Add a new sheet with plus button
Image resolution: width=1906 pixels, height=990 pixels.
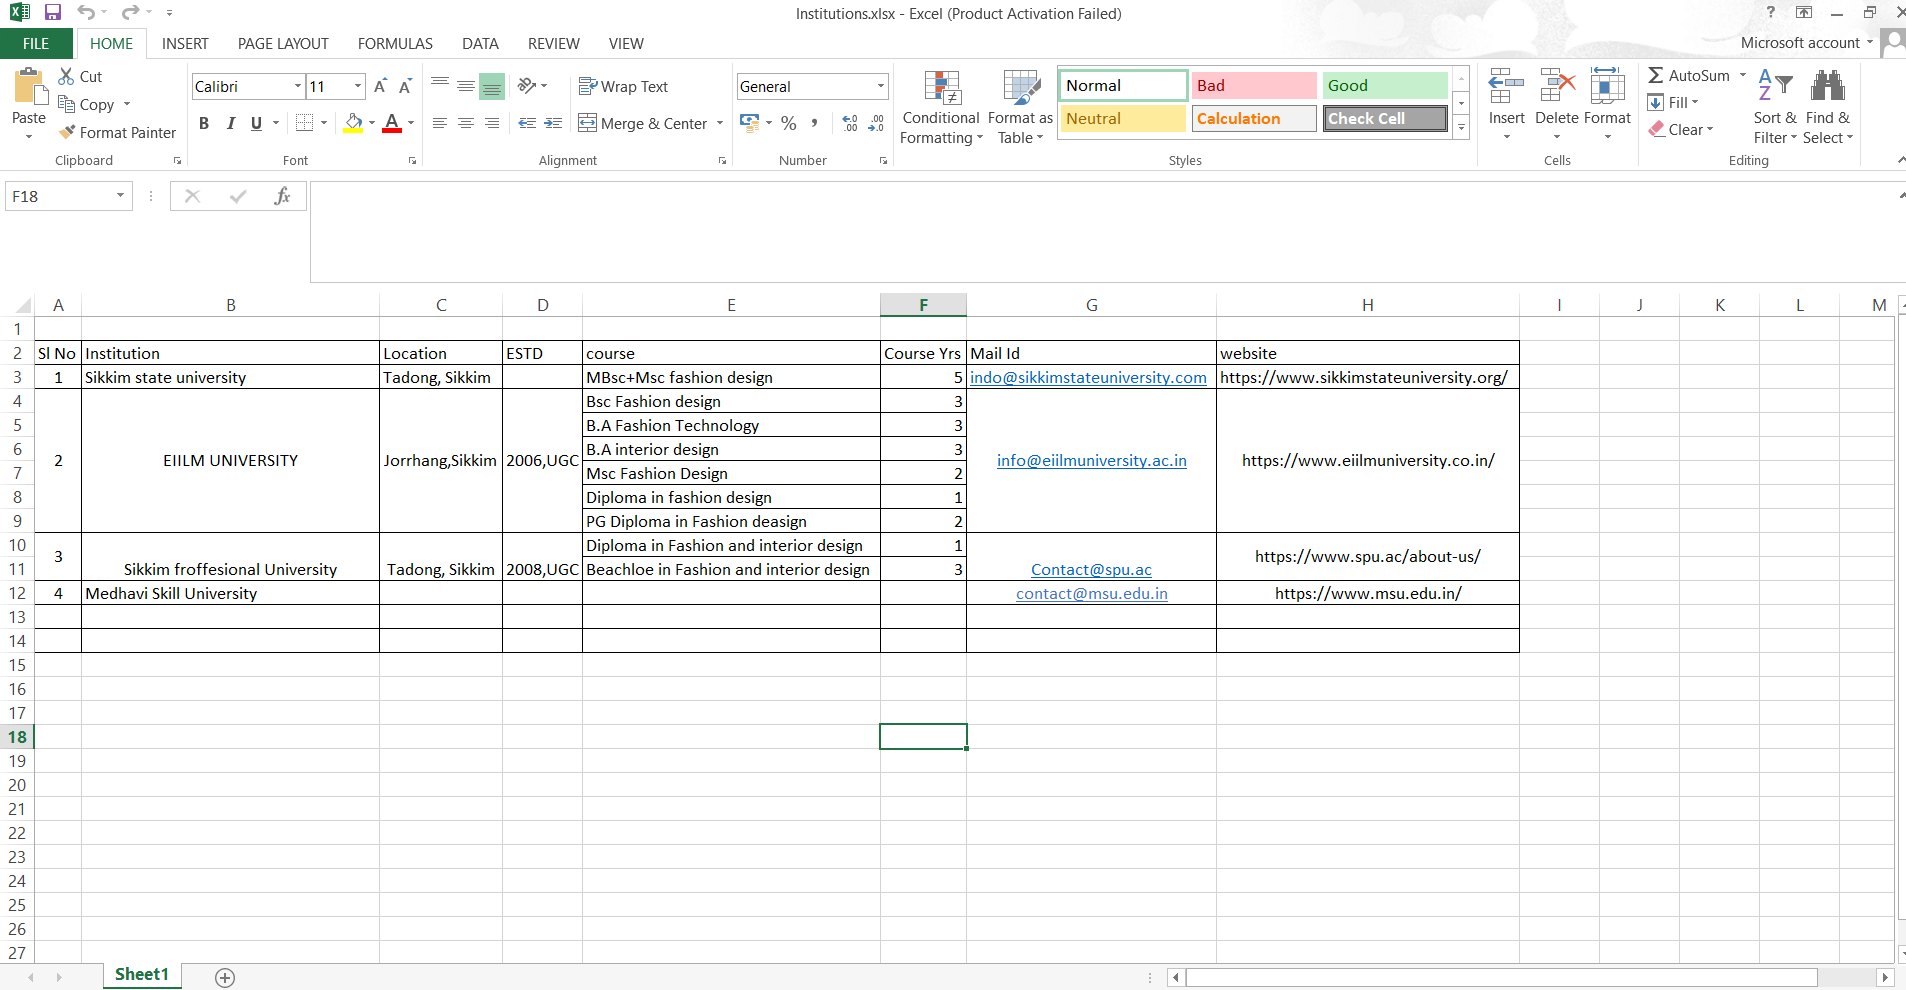[x=225, y=977]
